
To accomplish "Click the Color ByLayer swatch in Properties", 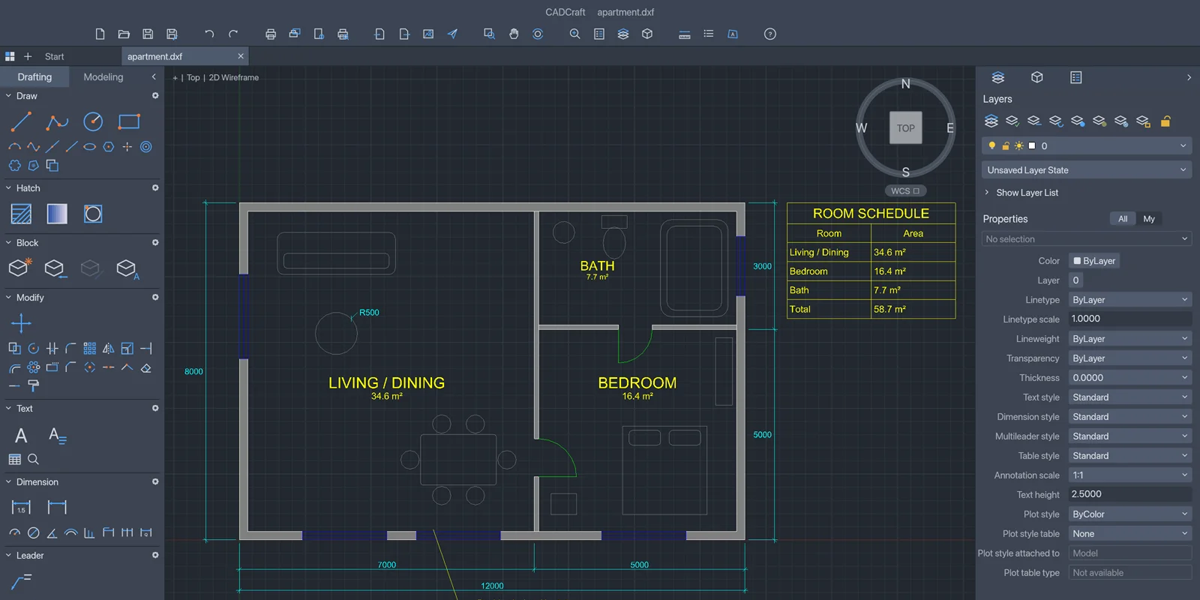I will pos(1094,261).
